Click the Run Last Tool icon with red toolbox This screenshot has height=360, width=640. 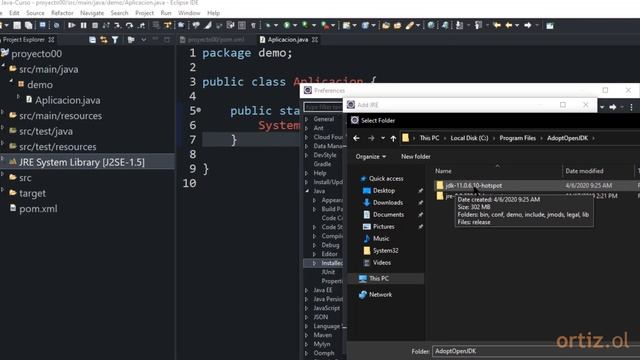pos(325,26)
